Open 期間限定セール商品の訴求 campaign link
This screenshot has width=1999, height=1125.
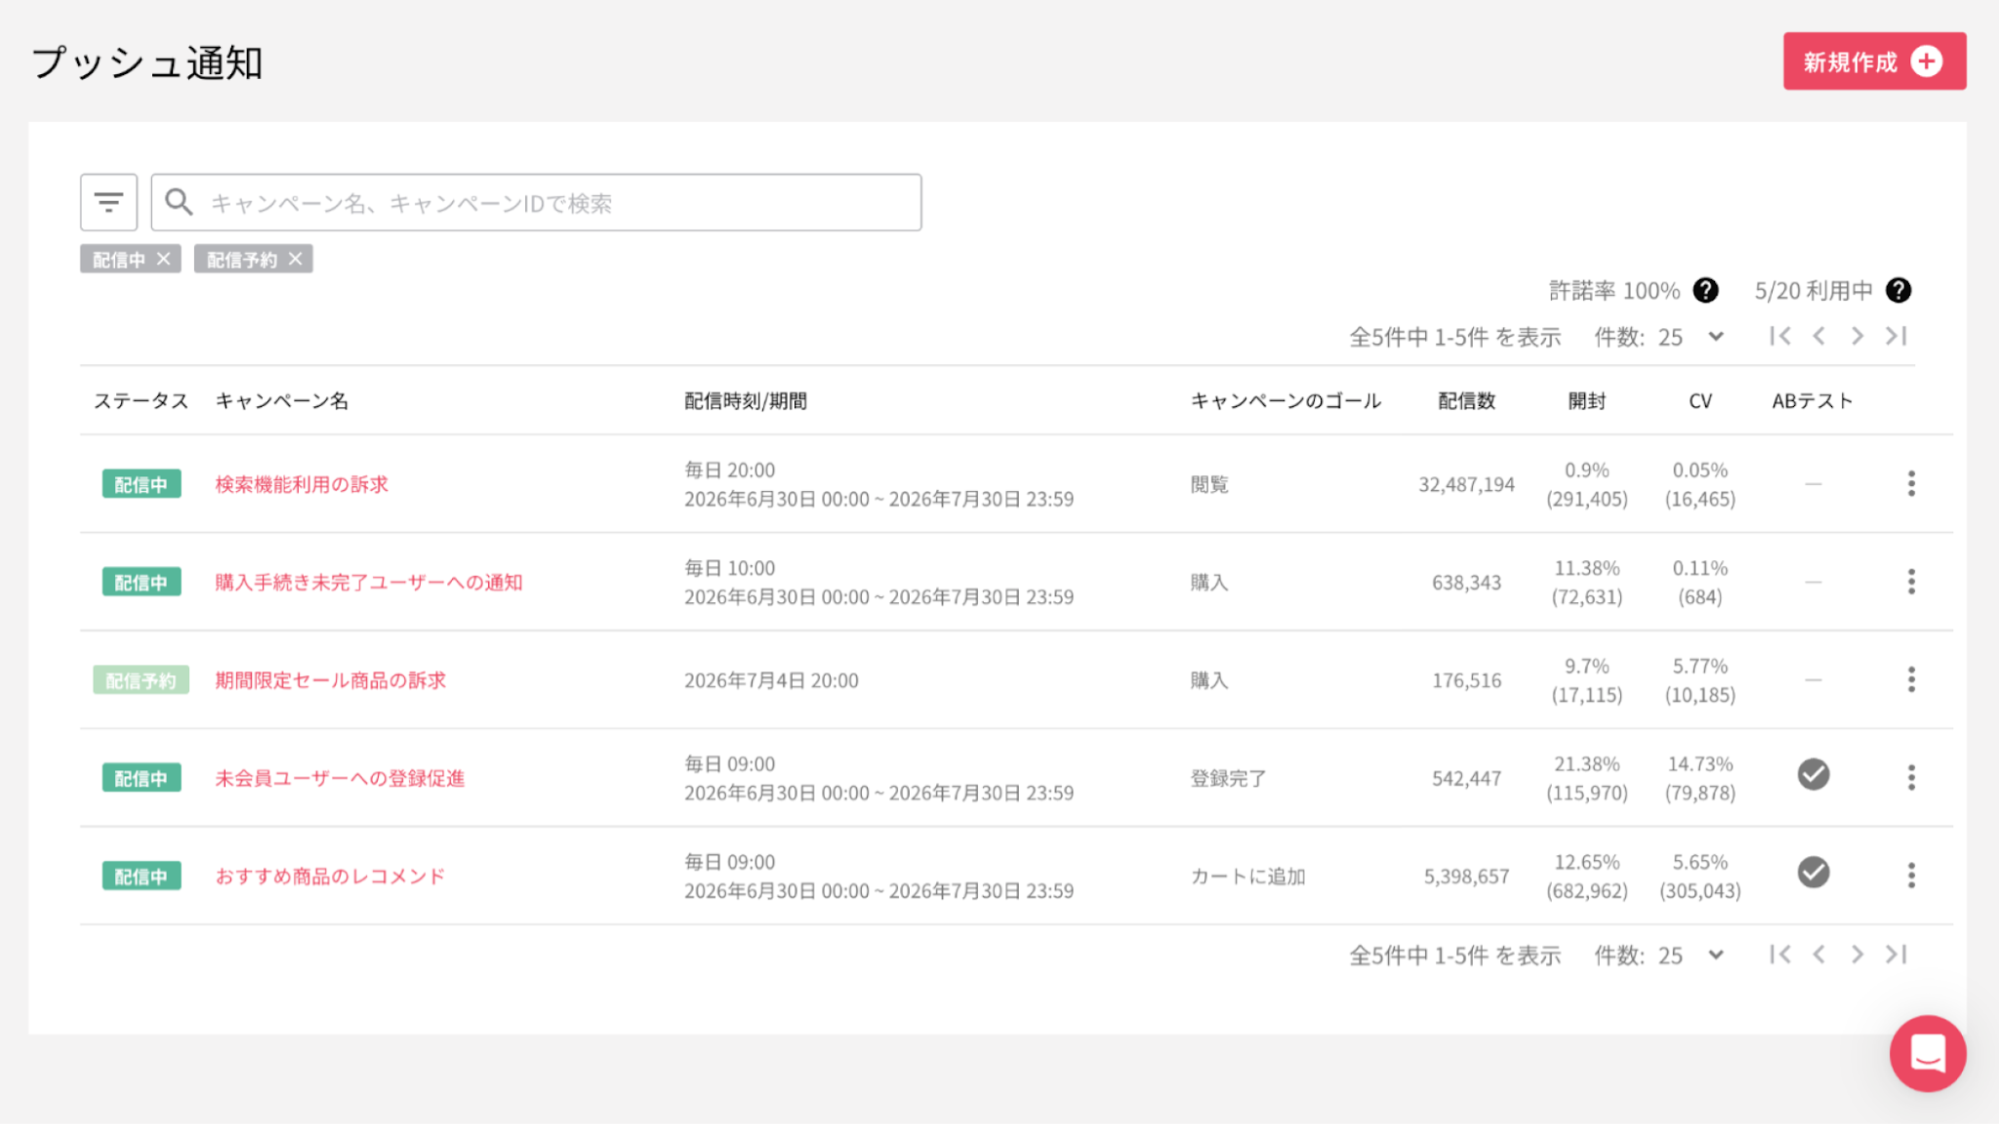[330, 680]
